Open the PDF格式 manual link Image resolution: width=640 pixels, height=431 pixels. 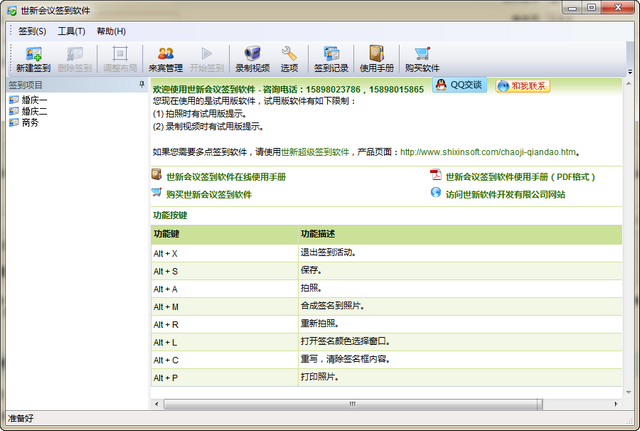(520, 177)
